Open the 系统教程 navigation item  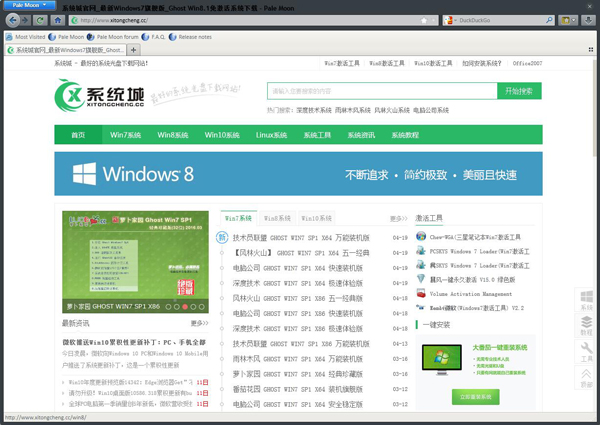pyautogui.click(x=405, y=135)
